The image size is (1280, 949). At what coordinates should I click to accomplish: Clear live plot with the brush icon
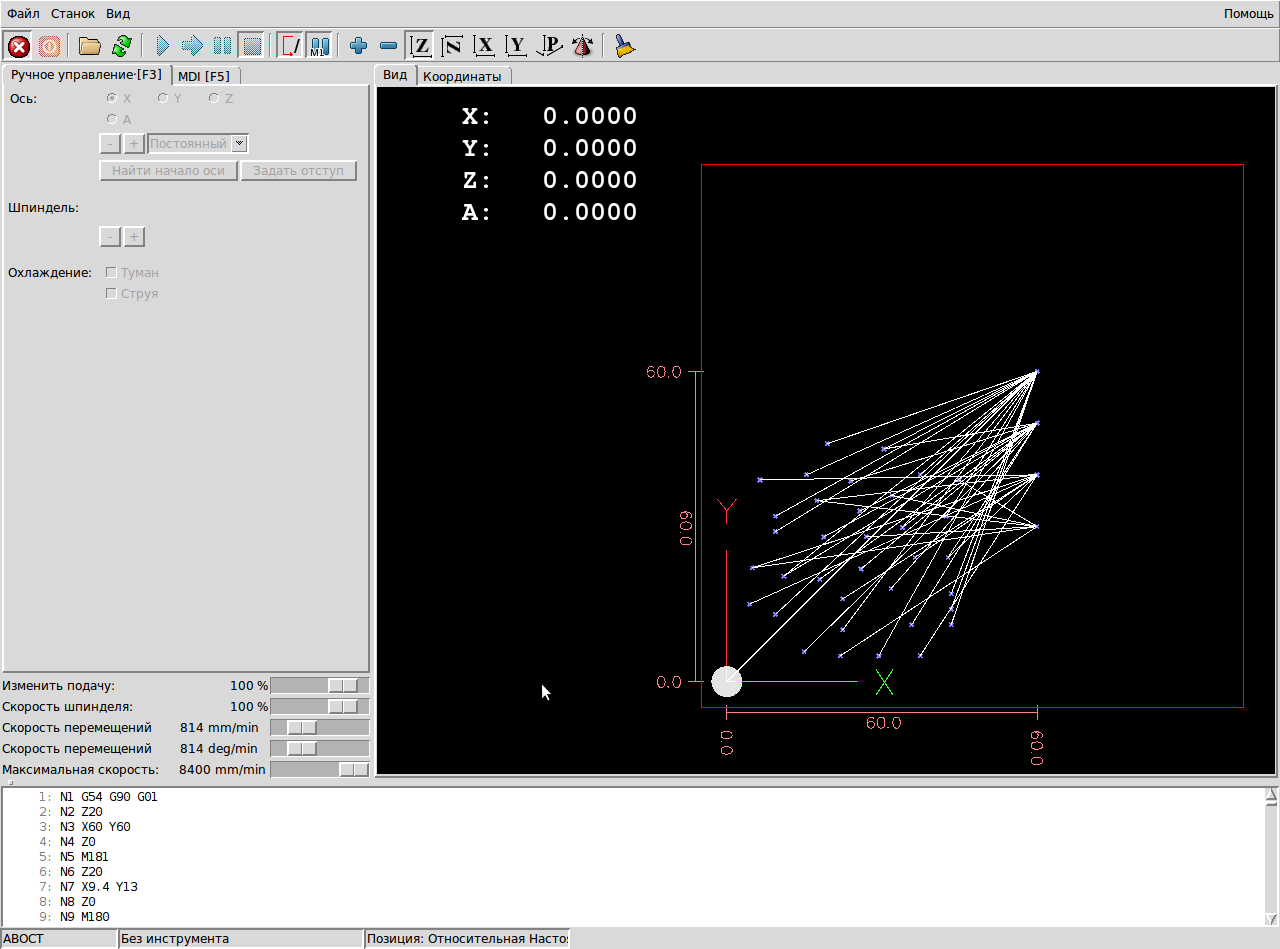(625, 46)
